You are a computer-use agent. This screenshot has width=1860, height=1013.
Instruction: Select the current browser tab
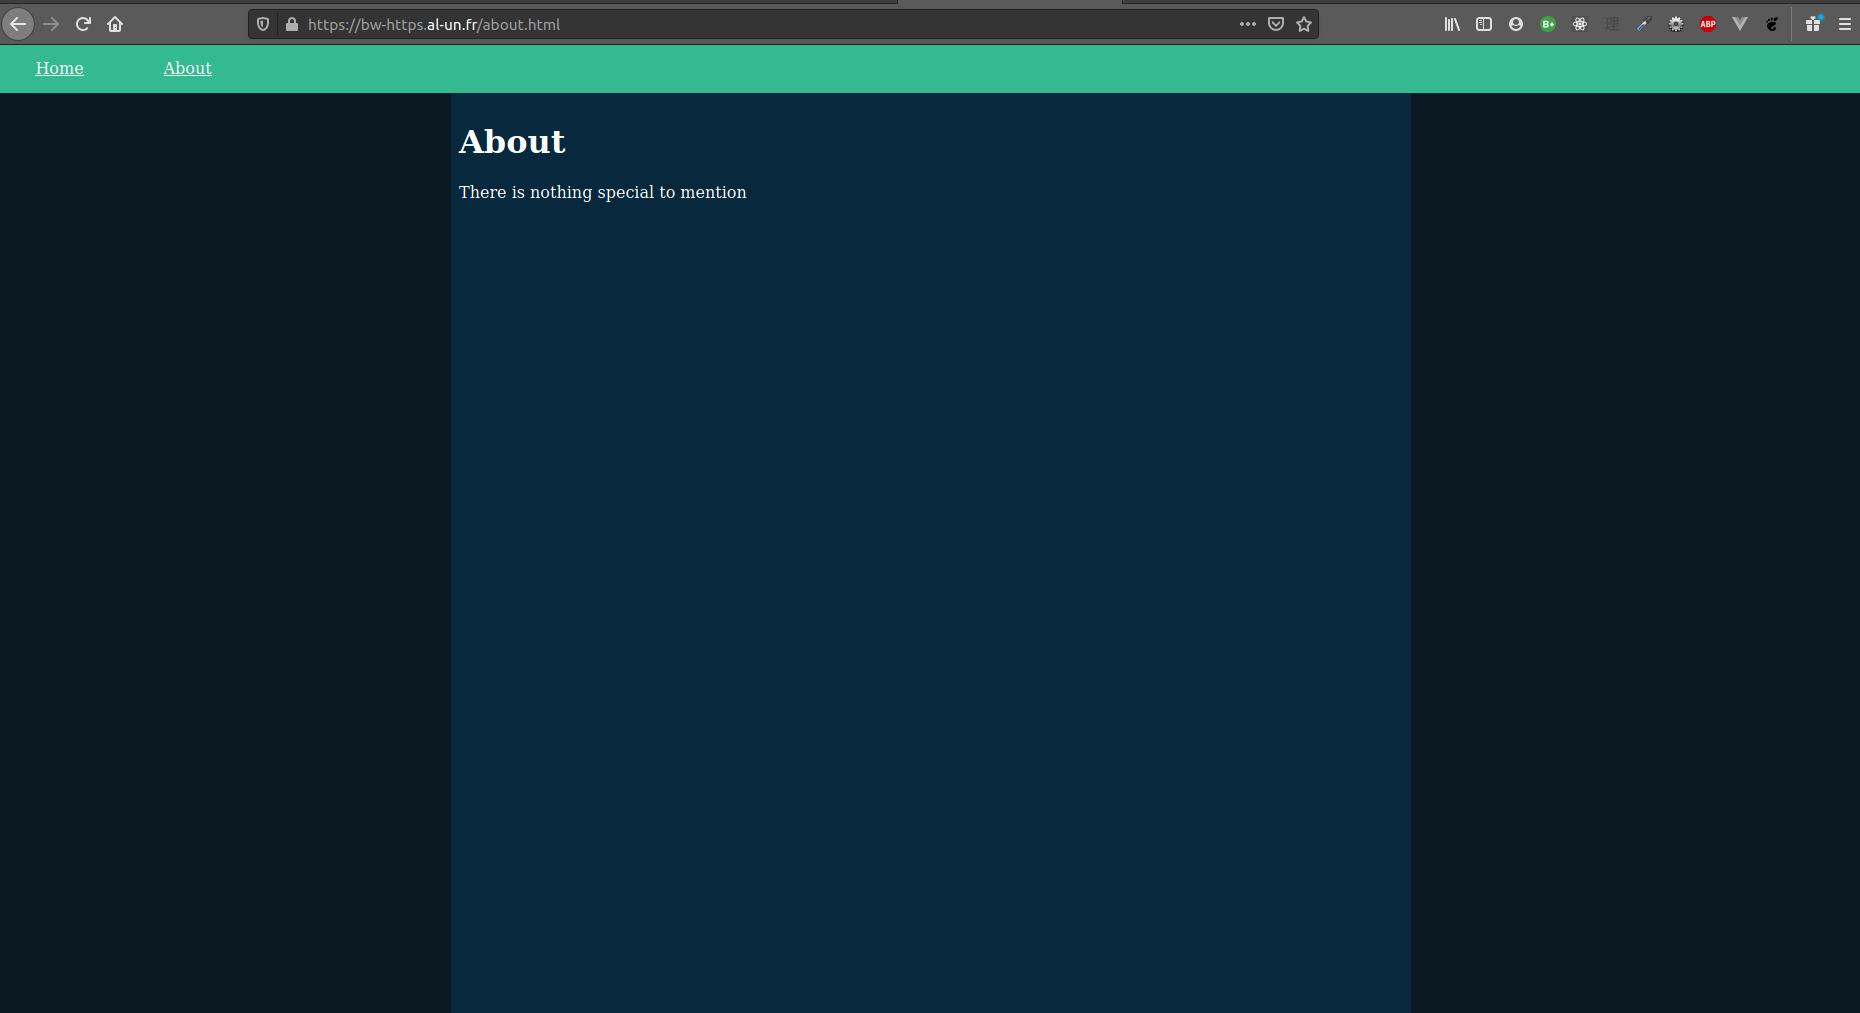(x=1010, y=5)
